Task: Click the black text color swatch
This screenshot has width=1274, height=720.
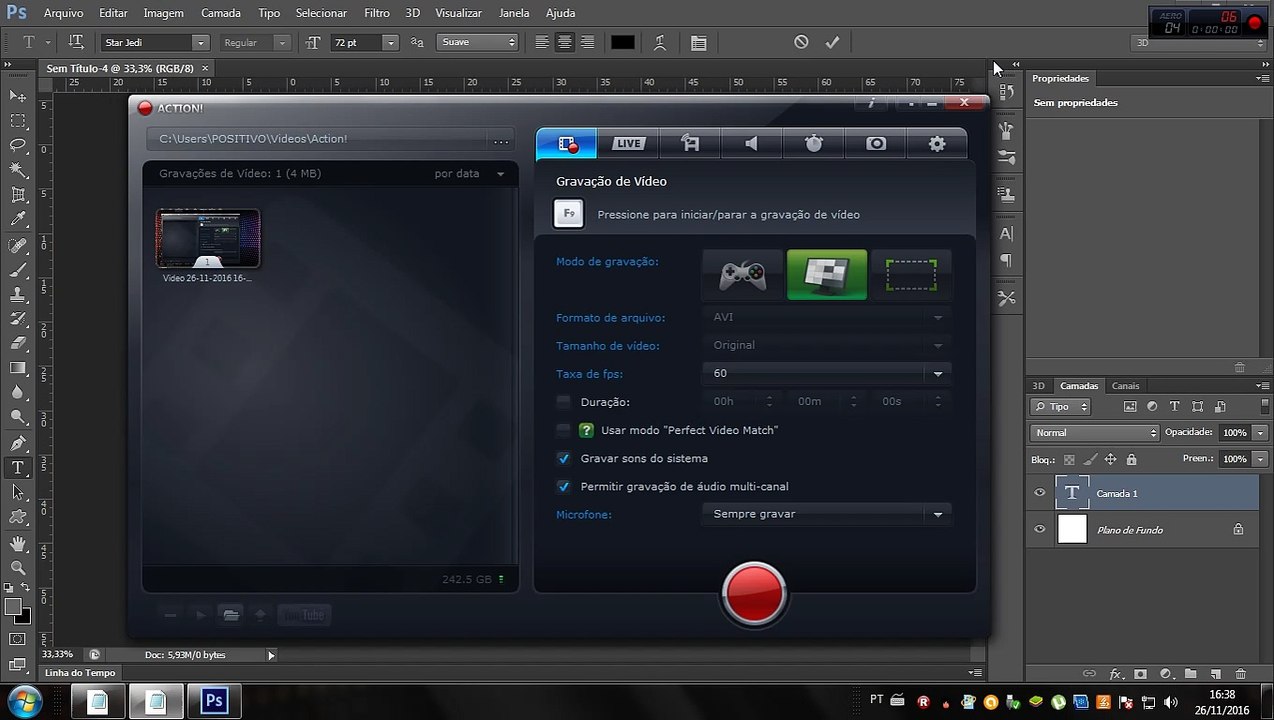Action: 622,42
